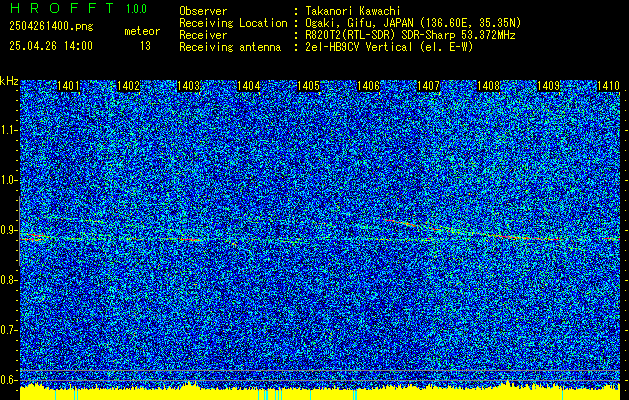Viewport: 629px width, 400px height.
Task: Click the HROFFT 1.0.0 title text
Action: (78, 8)
